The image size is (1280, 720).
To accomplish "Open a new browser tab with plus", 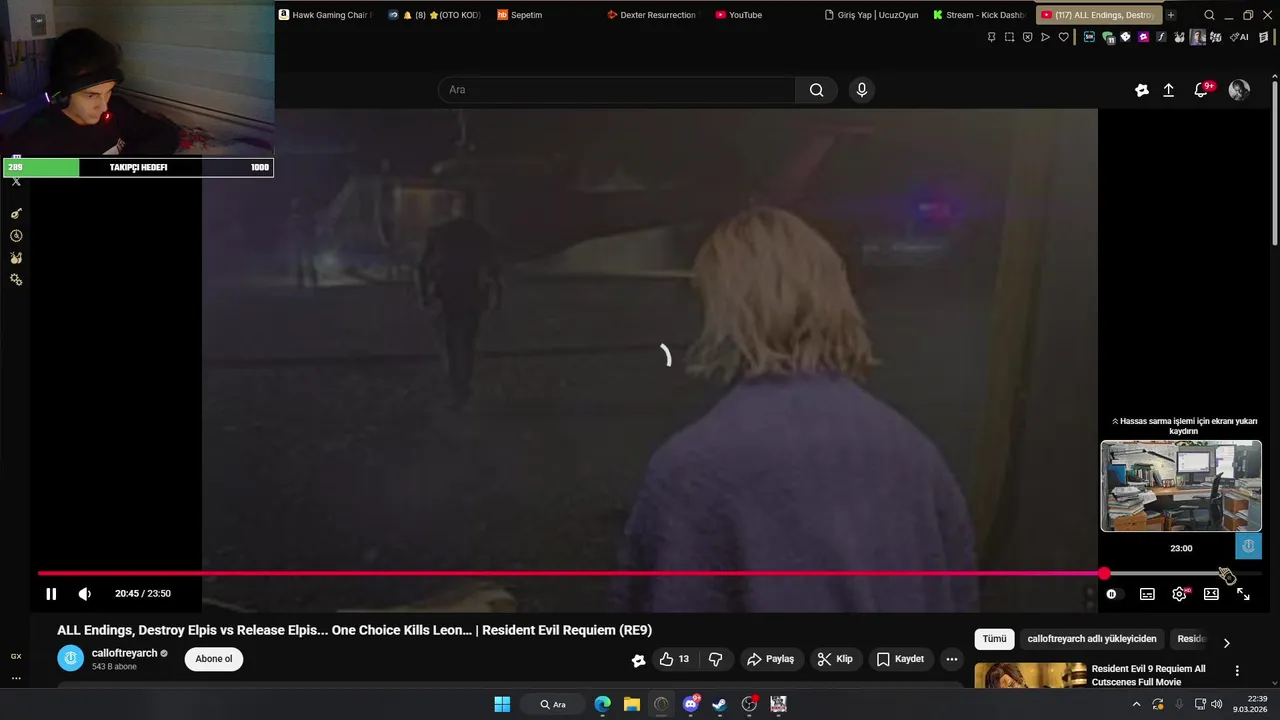I will click(1170, 15).
